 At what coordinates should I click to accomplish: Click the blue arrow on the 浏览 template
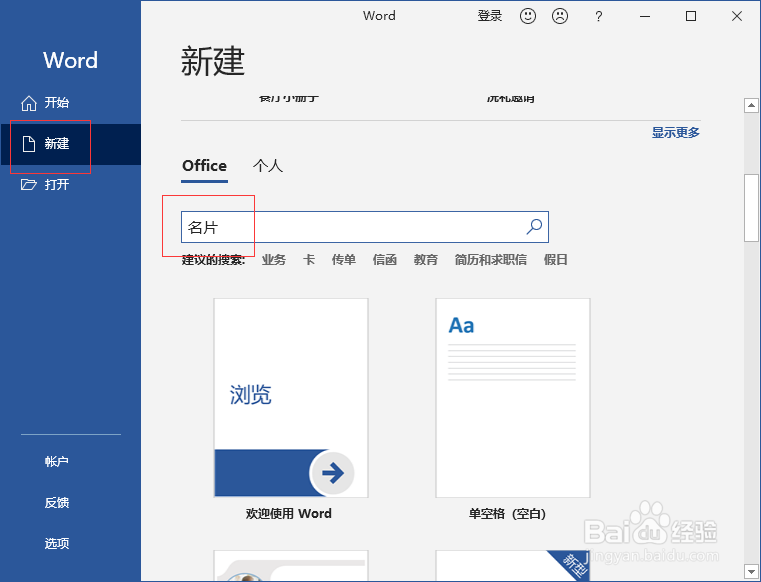[332, 473]
